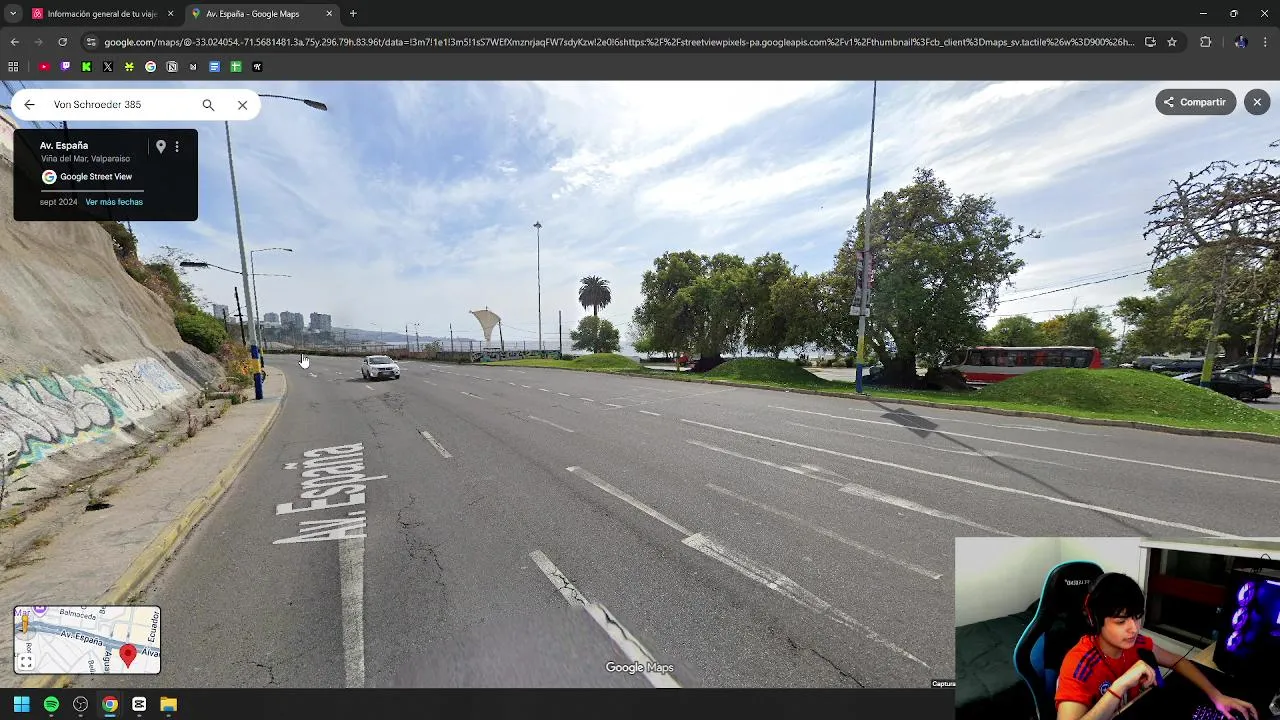The image size is (1280, 720).
Task: Click the install app icon in the address bar
Action: tap(1150, 42)
